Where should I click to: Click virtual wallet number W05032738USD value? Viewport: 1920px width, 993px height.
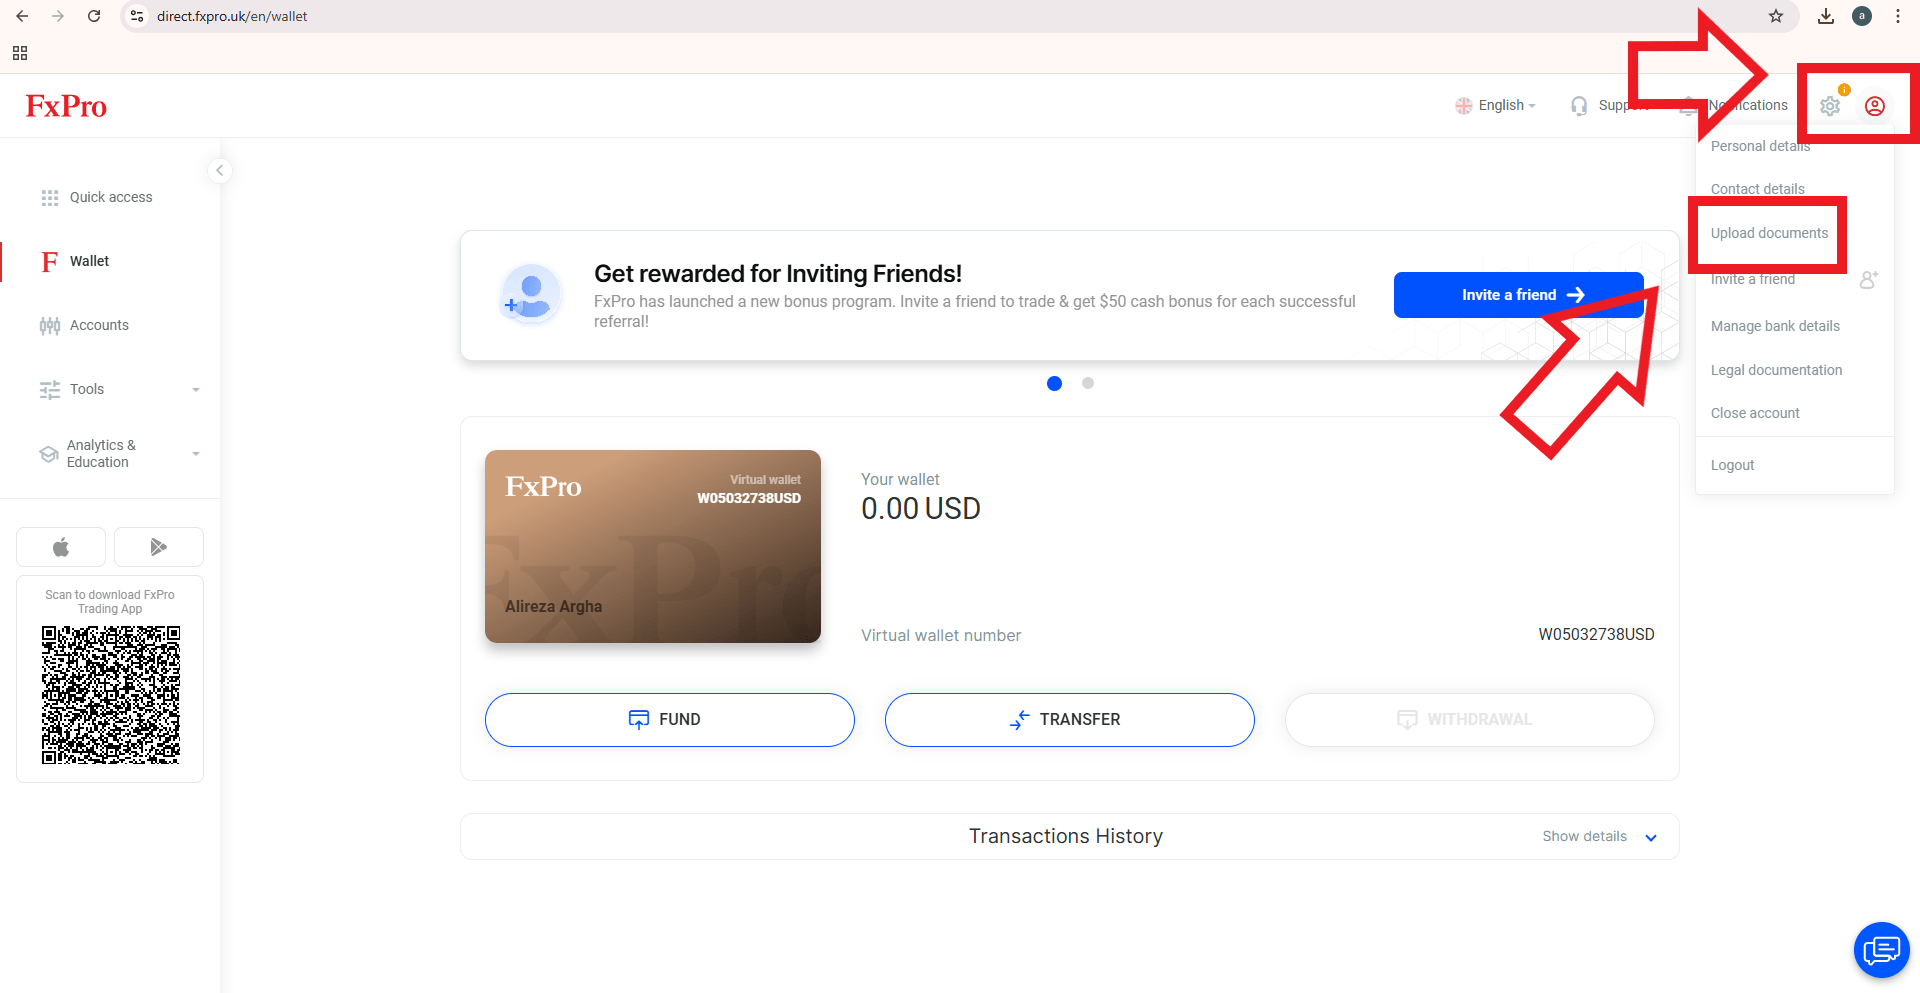(x=1596, y=635)
